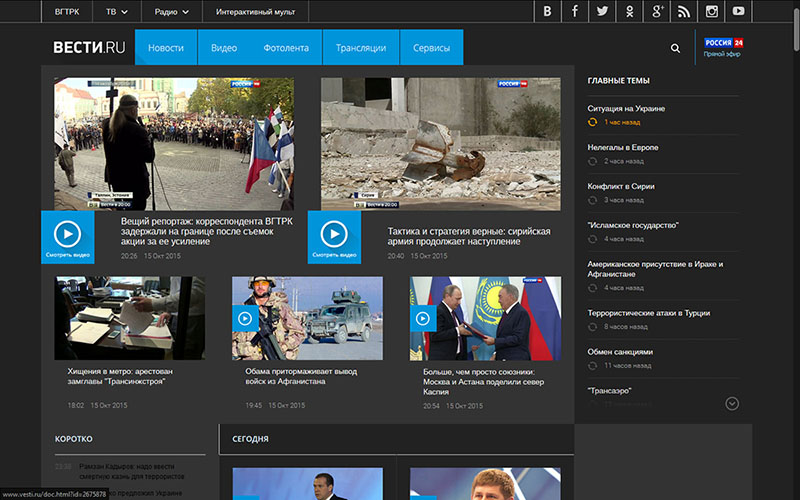
Task: Click refresh icon under Конфликт в Сирии
Action: [592, 200]
